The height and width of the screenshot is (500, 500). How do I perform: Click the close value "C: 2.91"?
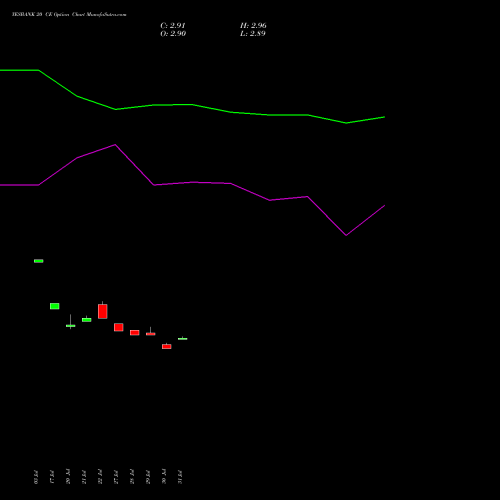pyautogui.click(x=173, y=25)
